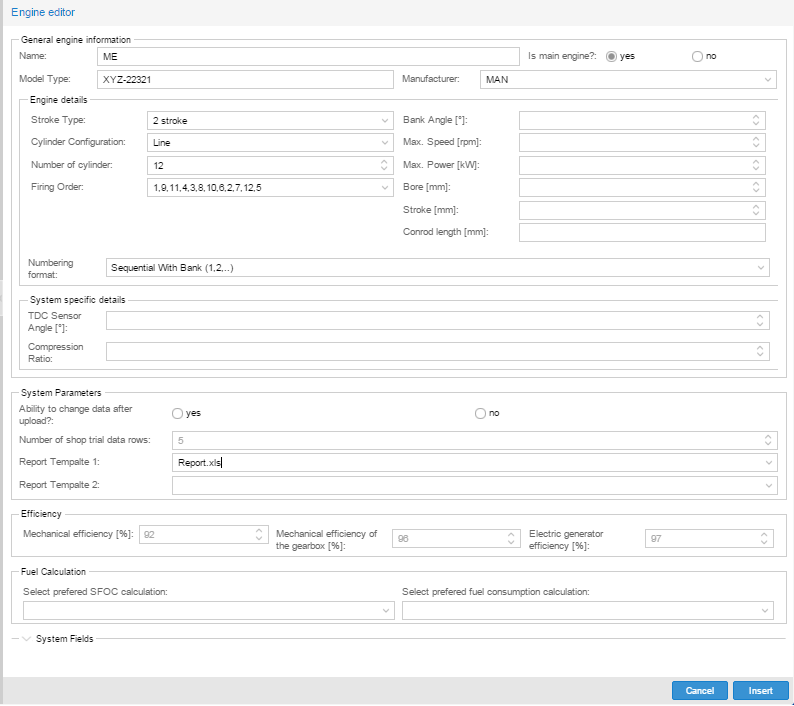
Task: Open the Numbering format dropdown
Action: 438,267
